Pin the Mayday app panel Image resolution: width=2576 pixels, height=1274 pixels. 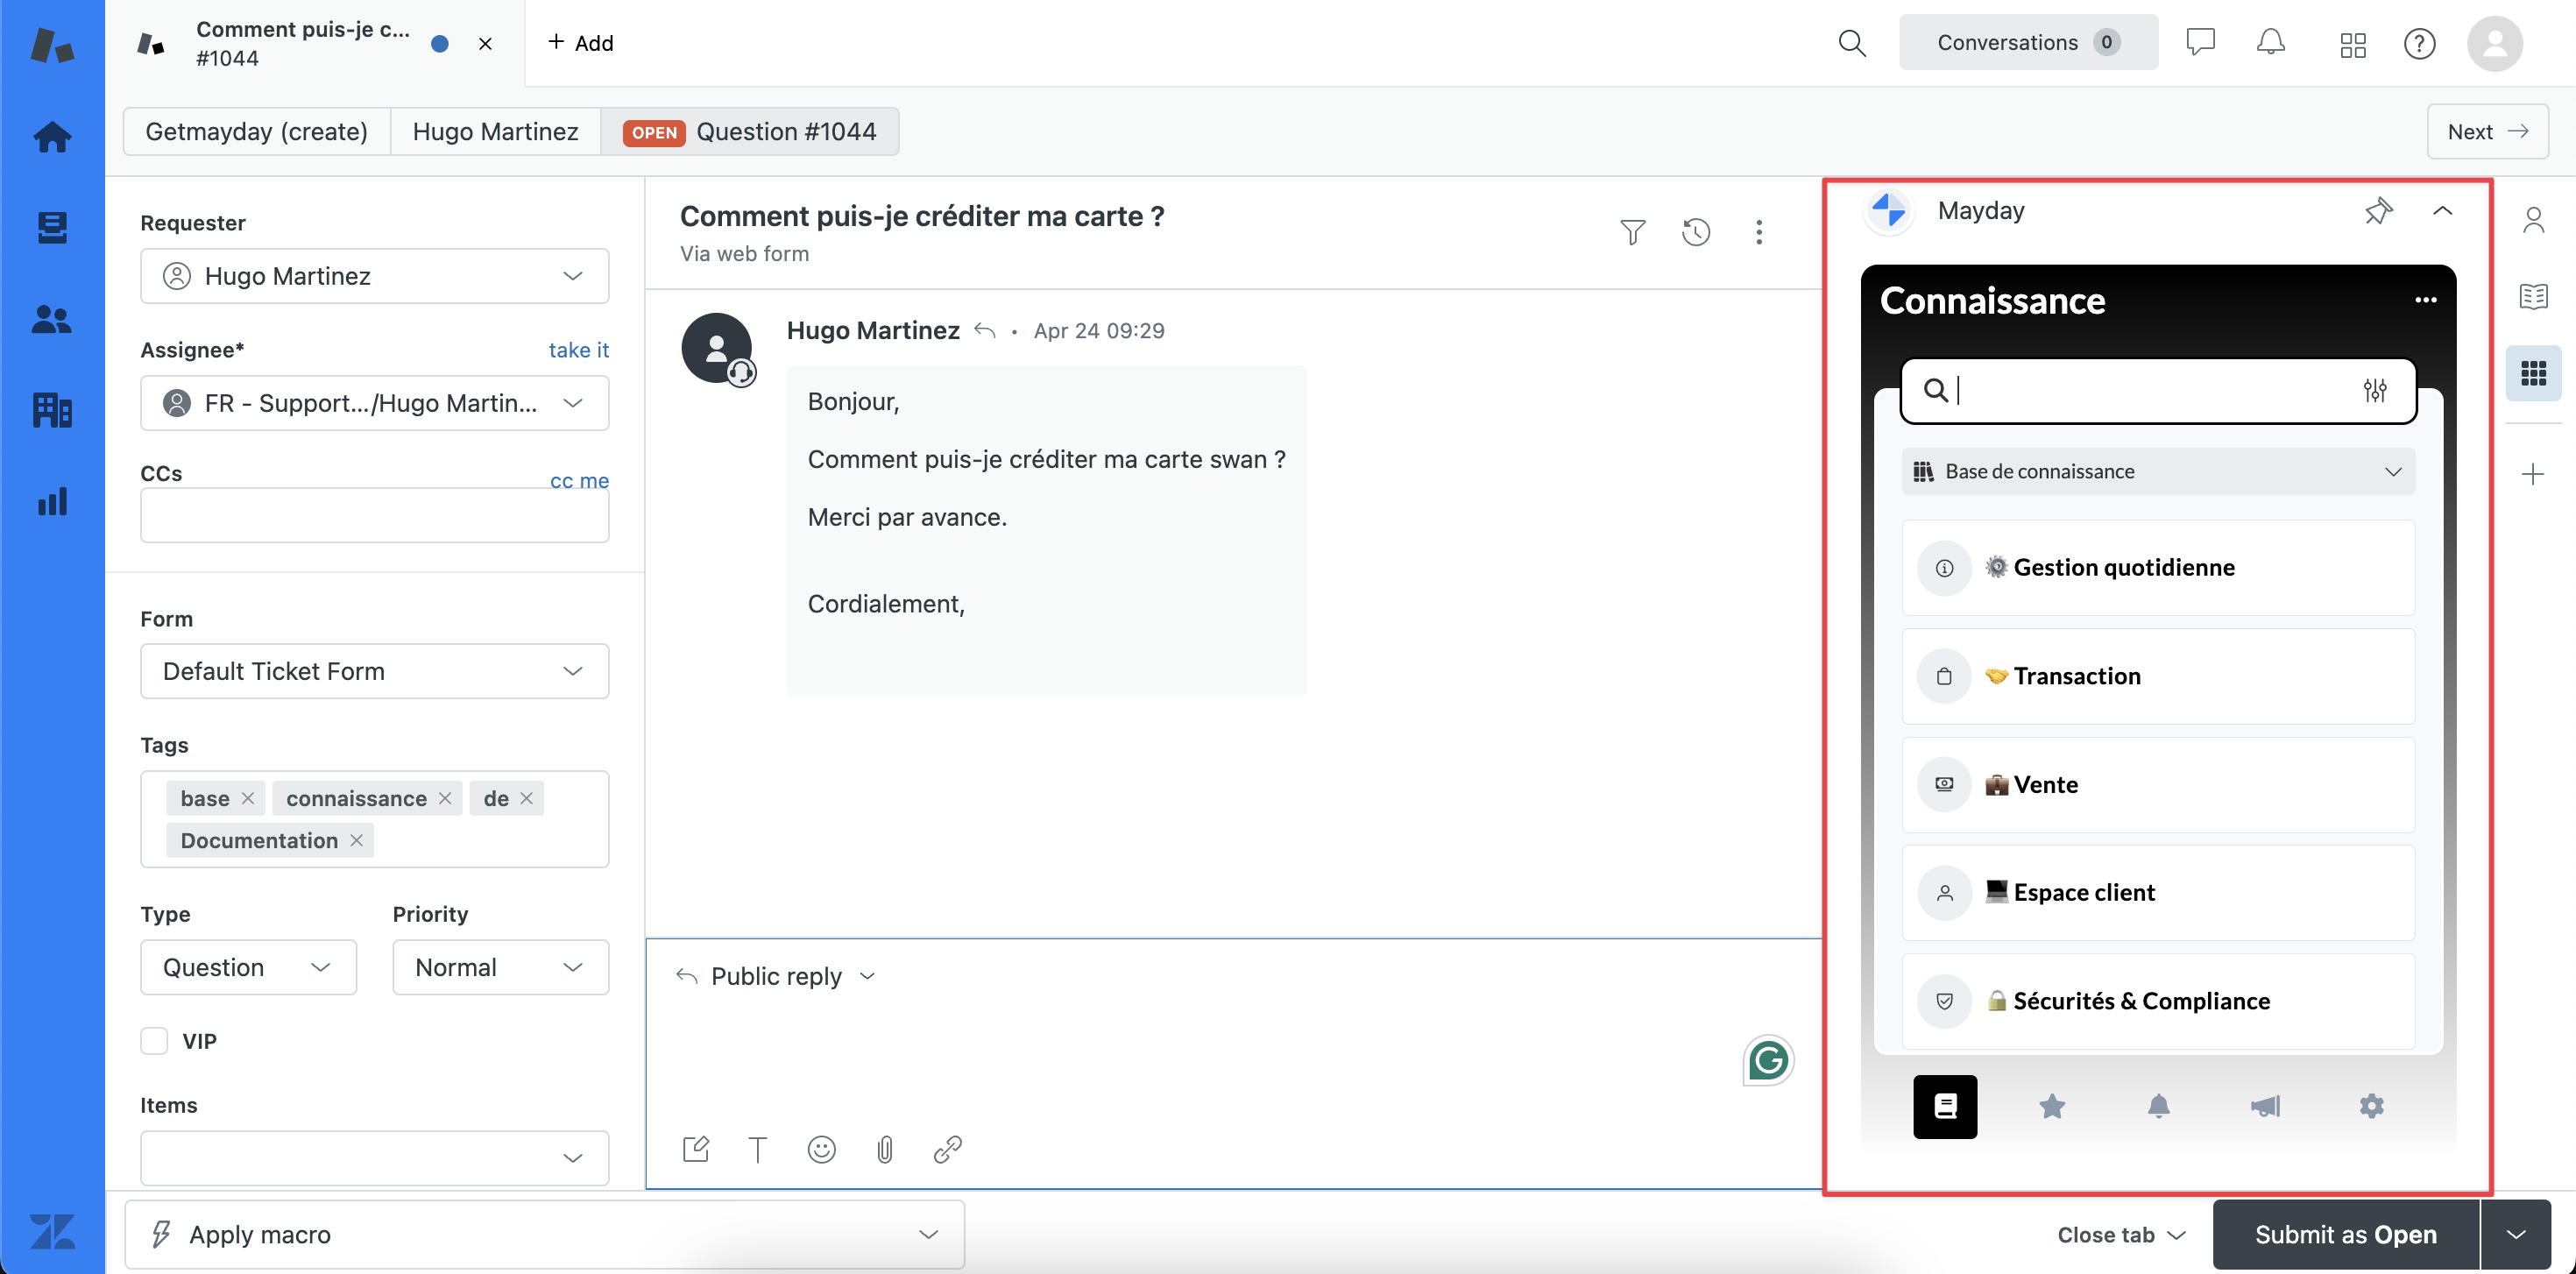click(2378, 210)
